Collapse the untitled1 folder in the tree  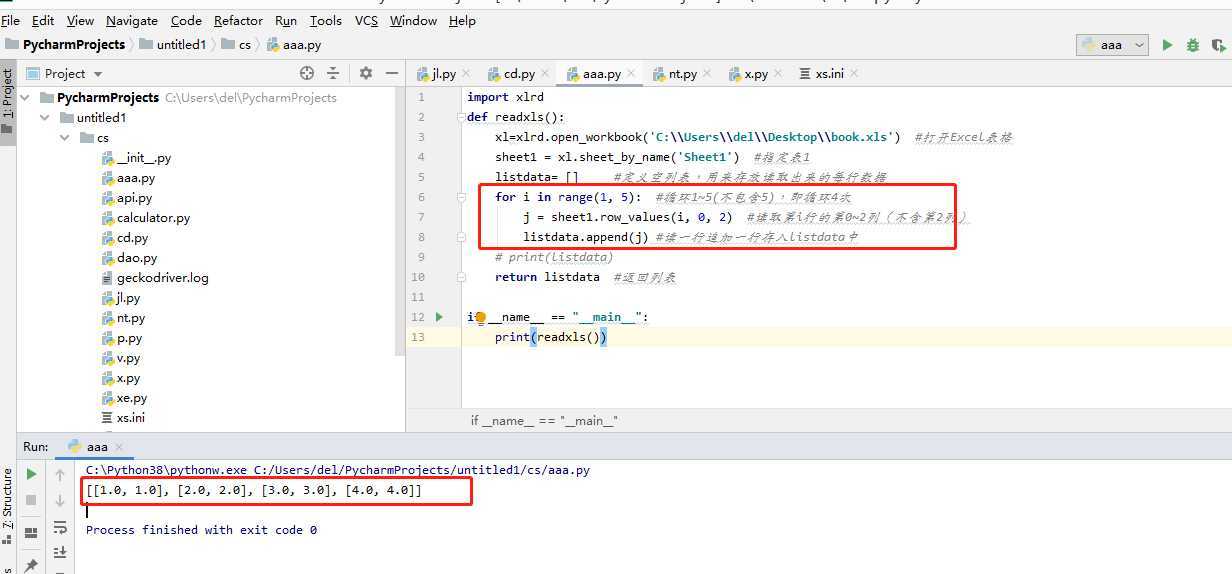tap(45, 118)
